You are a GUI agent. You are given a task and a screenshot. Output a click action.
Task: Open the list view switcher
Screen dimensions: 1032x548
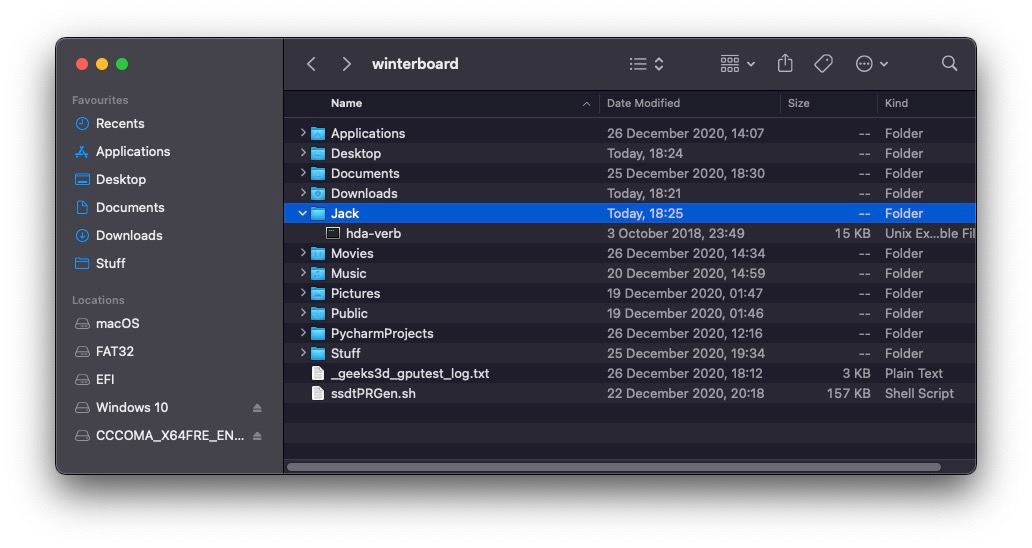click(646, 64)
